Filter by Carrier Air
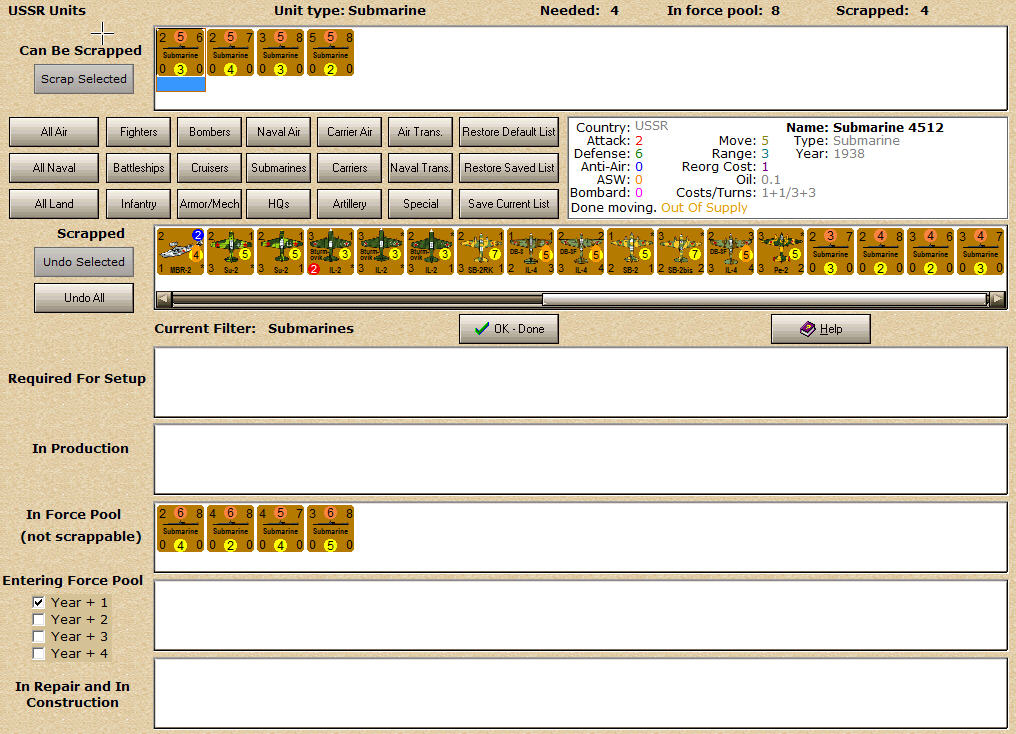This screenshot has height=734, width=1016. click(x=349, y=132)
